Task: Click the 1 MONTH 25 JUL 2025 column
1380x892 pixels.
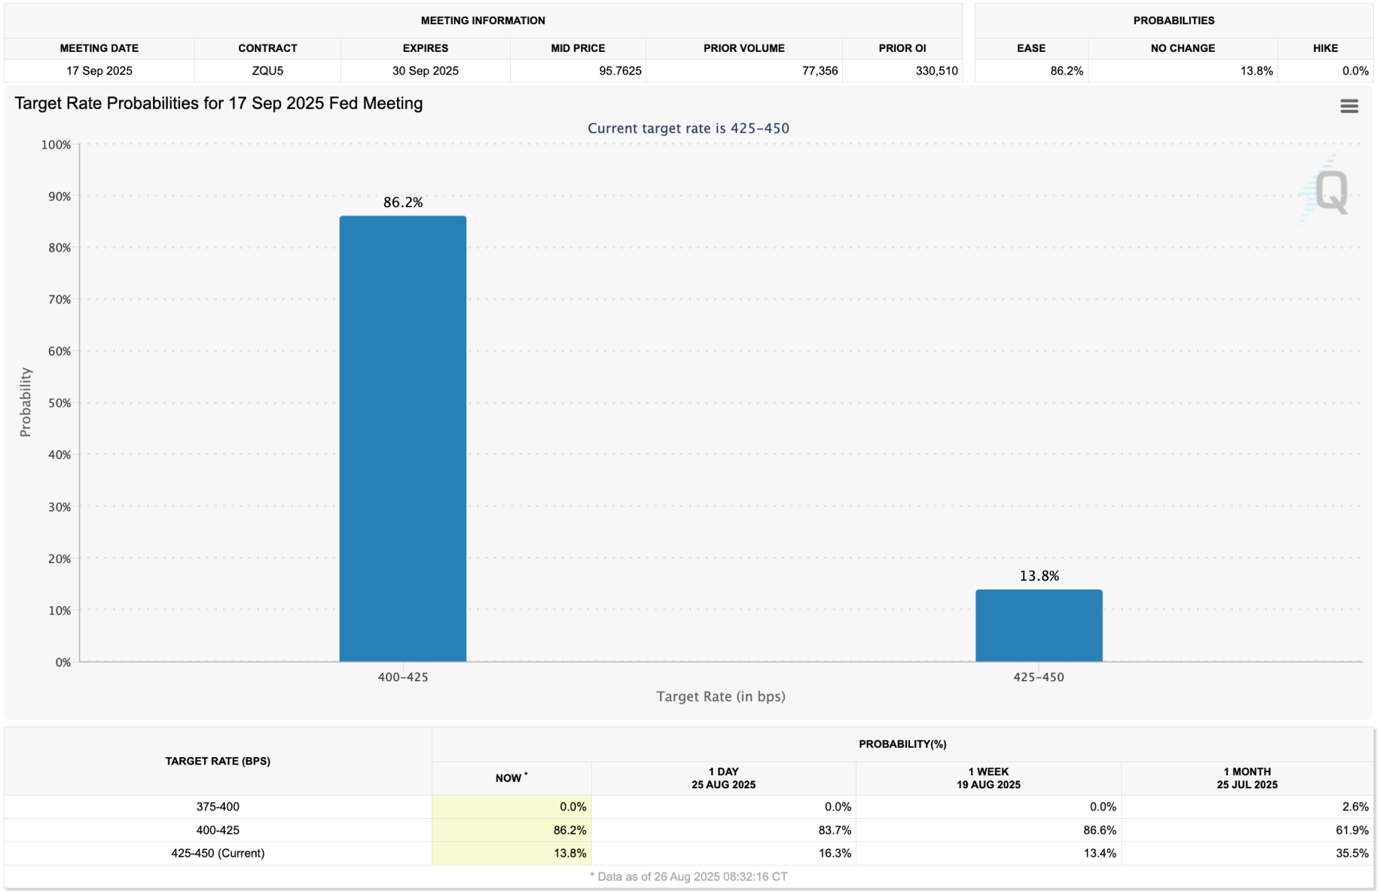Action: coord(1248,777)
